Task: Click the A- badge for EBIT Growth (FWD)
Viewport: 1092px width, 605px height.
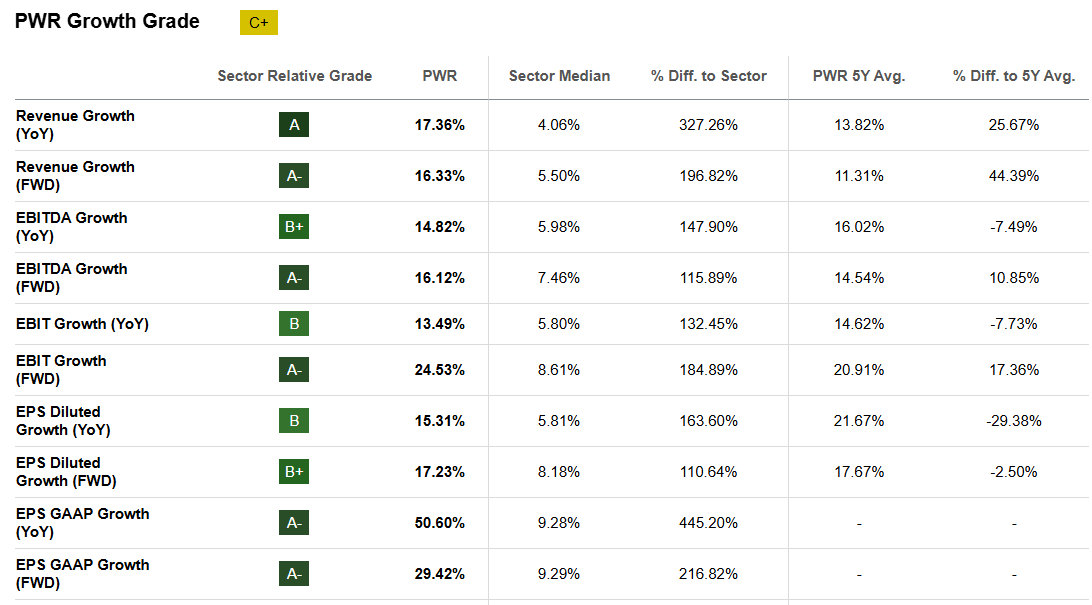Action: [294, 370]
